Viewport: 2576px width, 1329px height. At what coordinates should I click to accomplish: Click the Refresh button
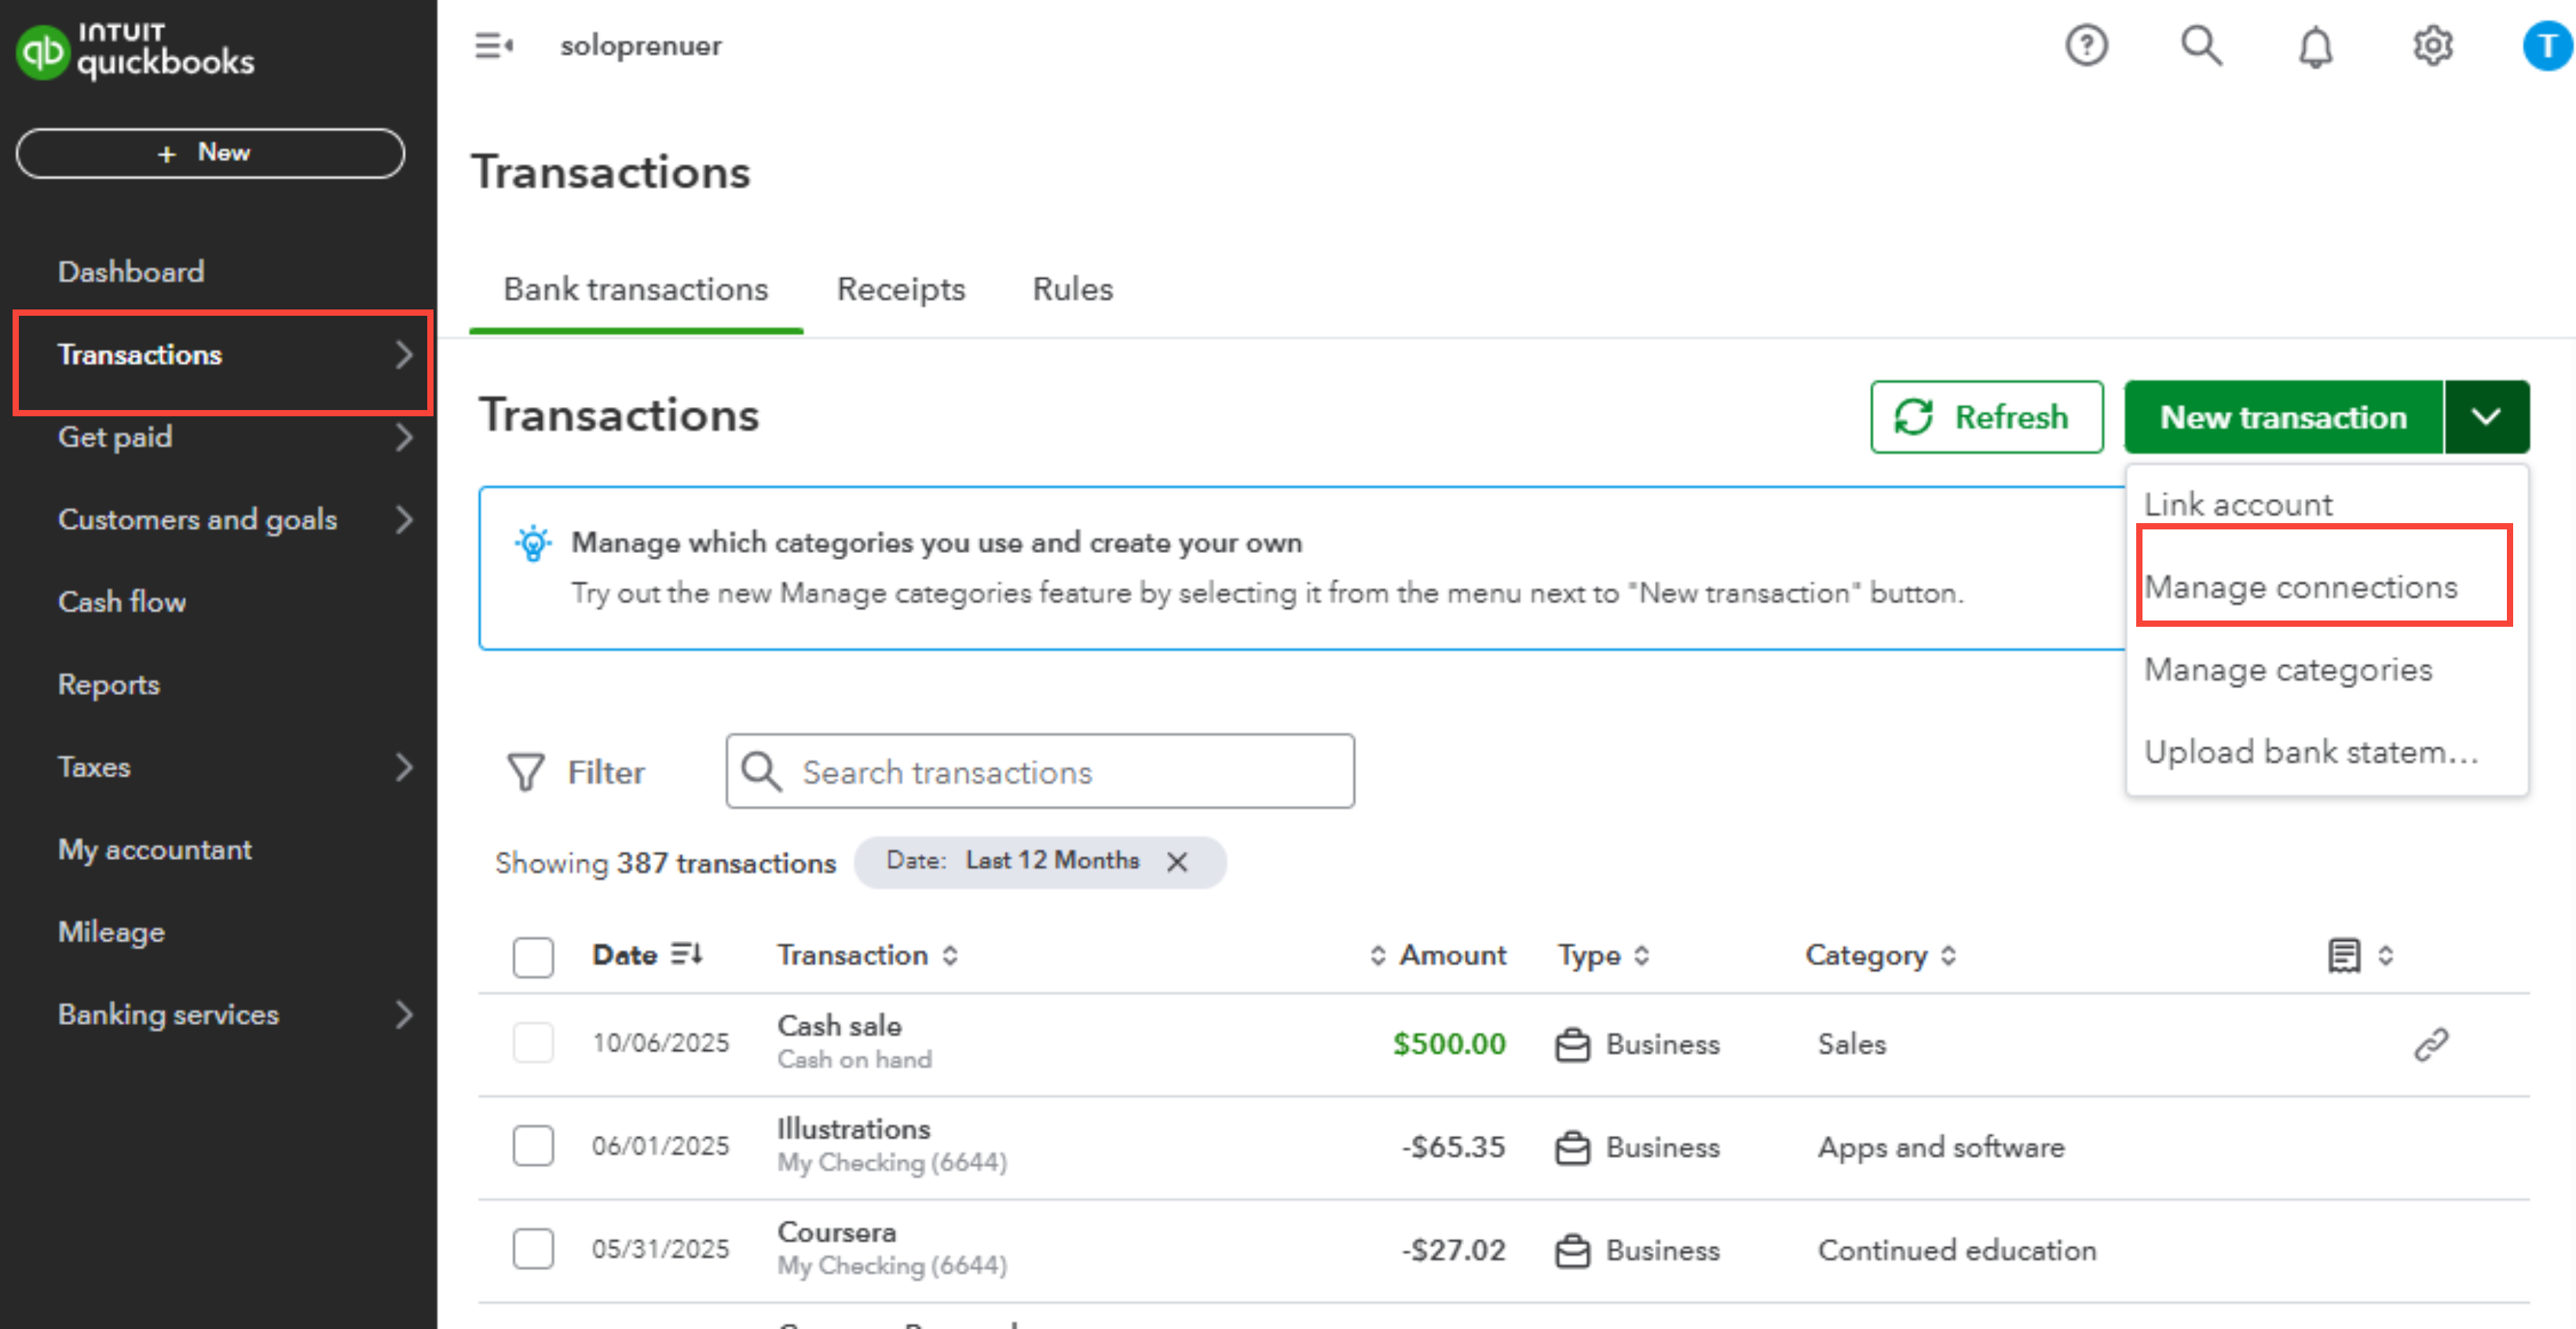click(x=1986, y=417)
